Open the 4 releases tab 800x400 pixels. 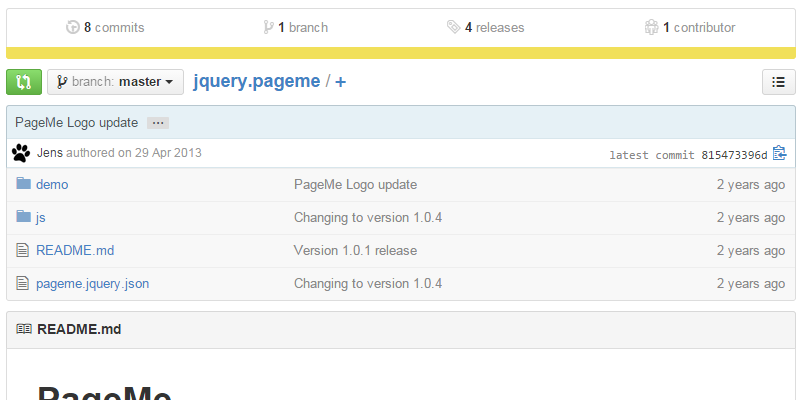pos(486,28)
